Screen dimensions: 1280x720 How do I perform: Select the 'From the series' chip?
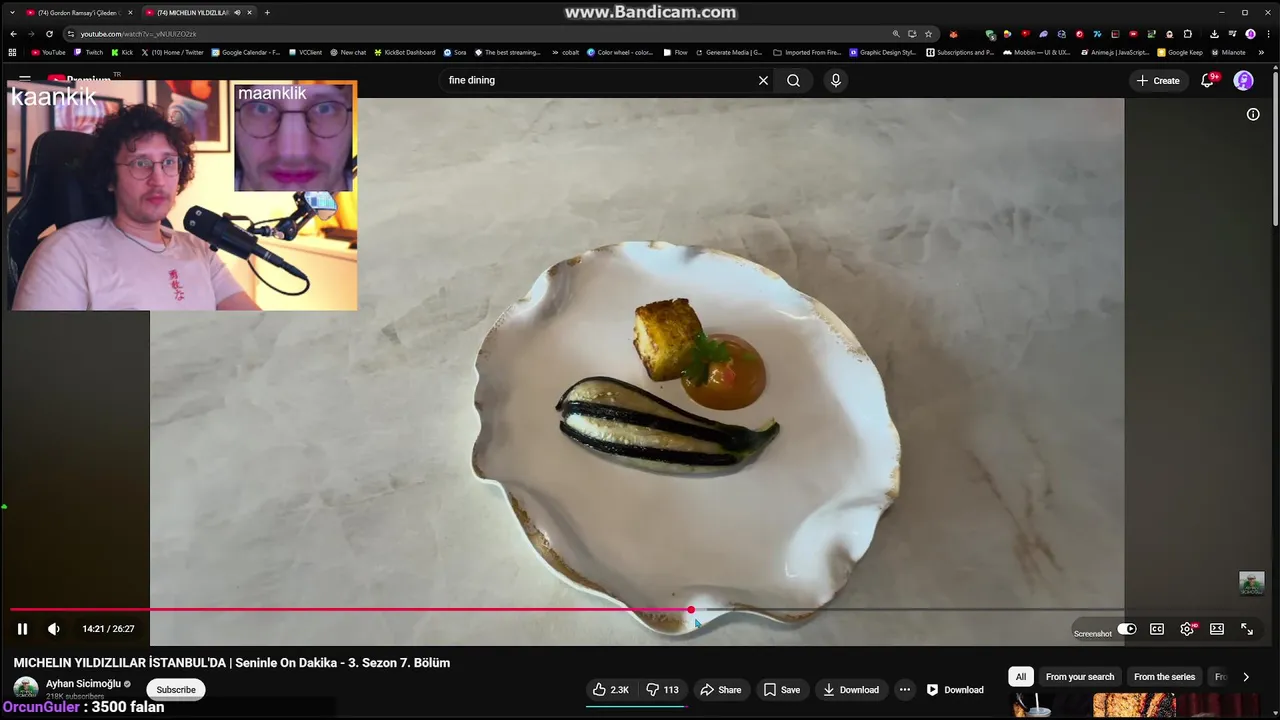(x=1164, y=677)
